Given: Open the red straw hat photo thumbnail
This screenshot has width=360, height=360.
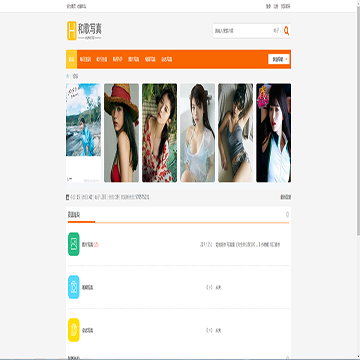Looking at the screenshot, I should pyautogui.click(x=121, y=133).
